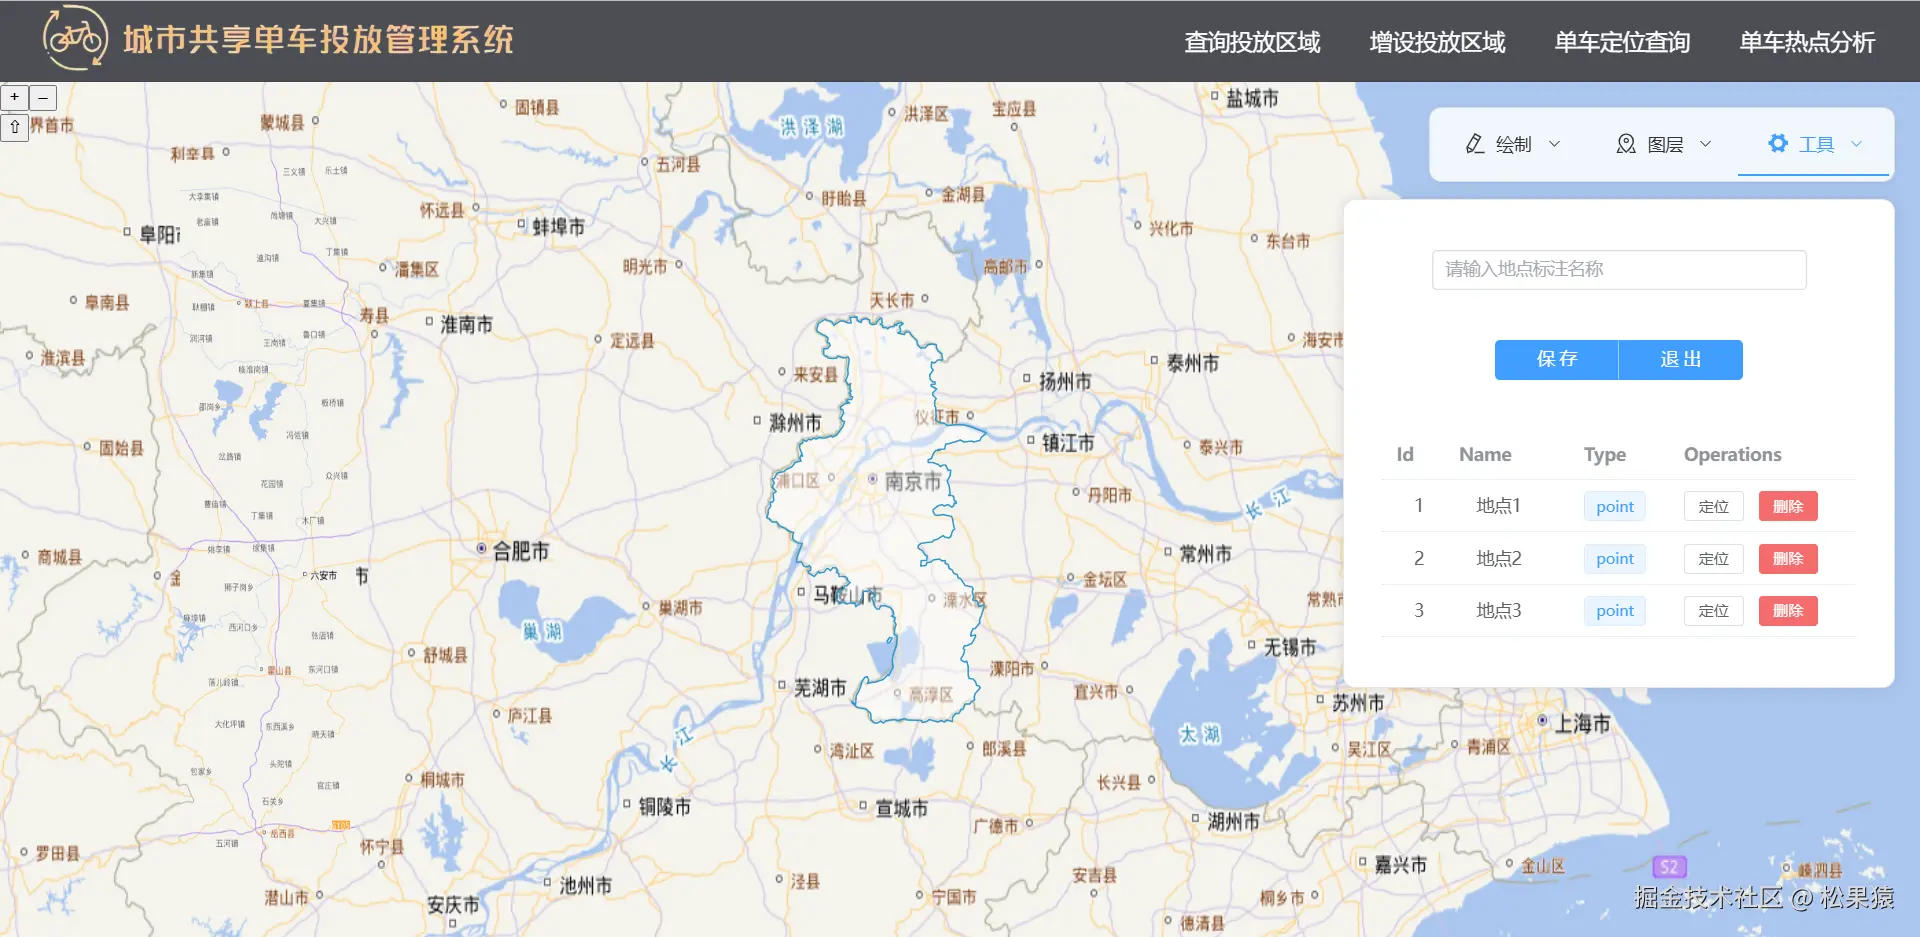Select the pencil draw (绘制) icon
1920x937 pixels.
(x=1474, y=143)
